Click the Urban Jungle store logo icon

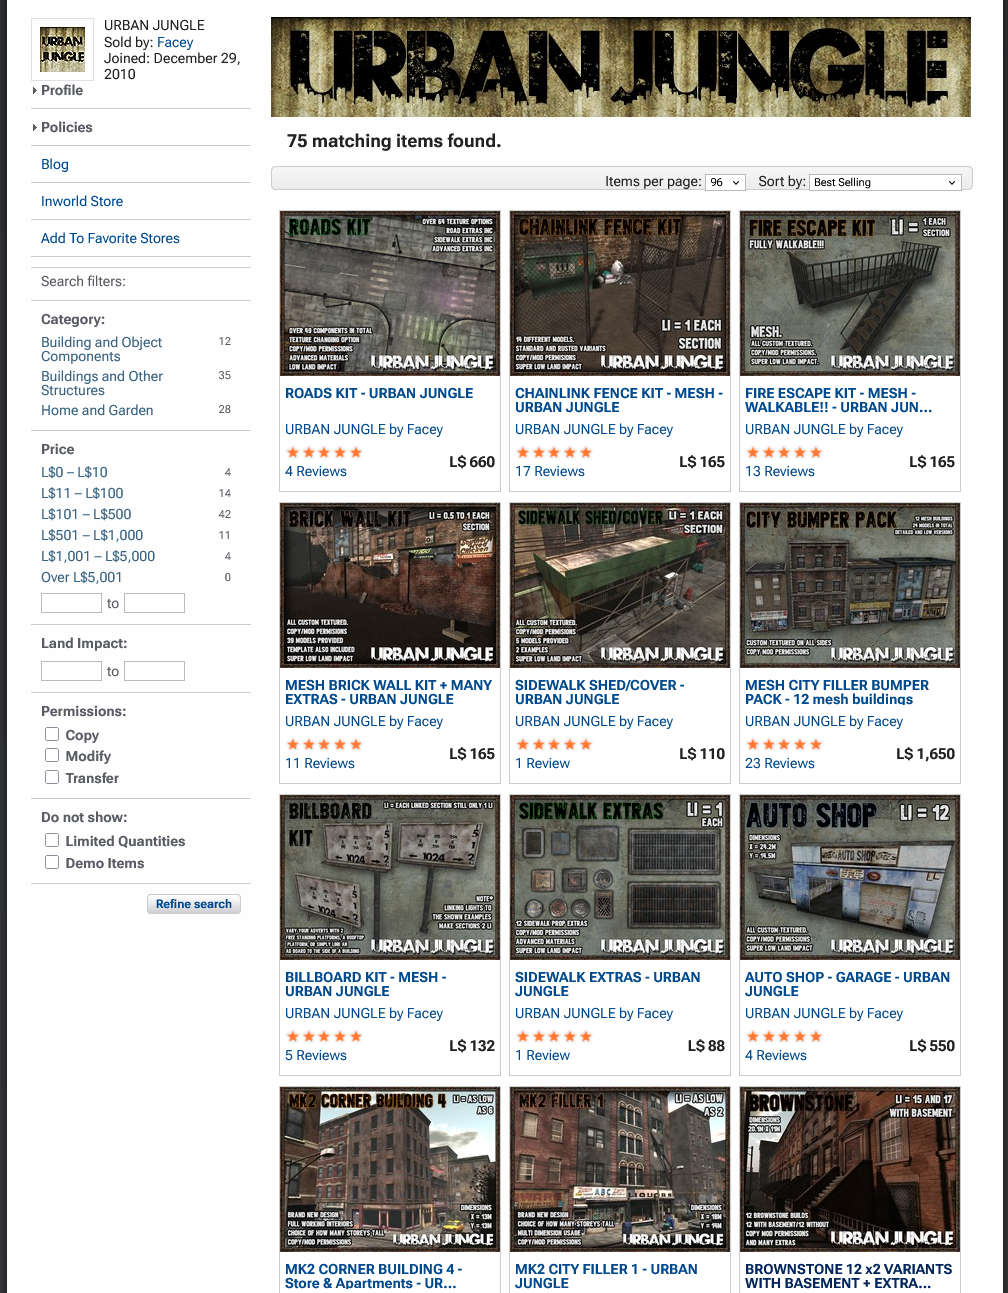(63, 49)
